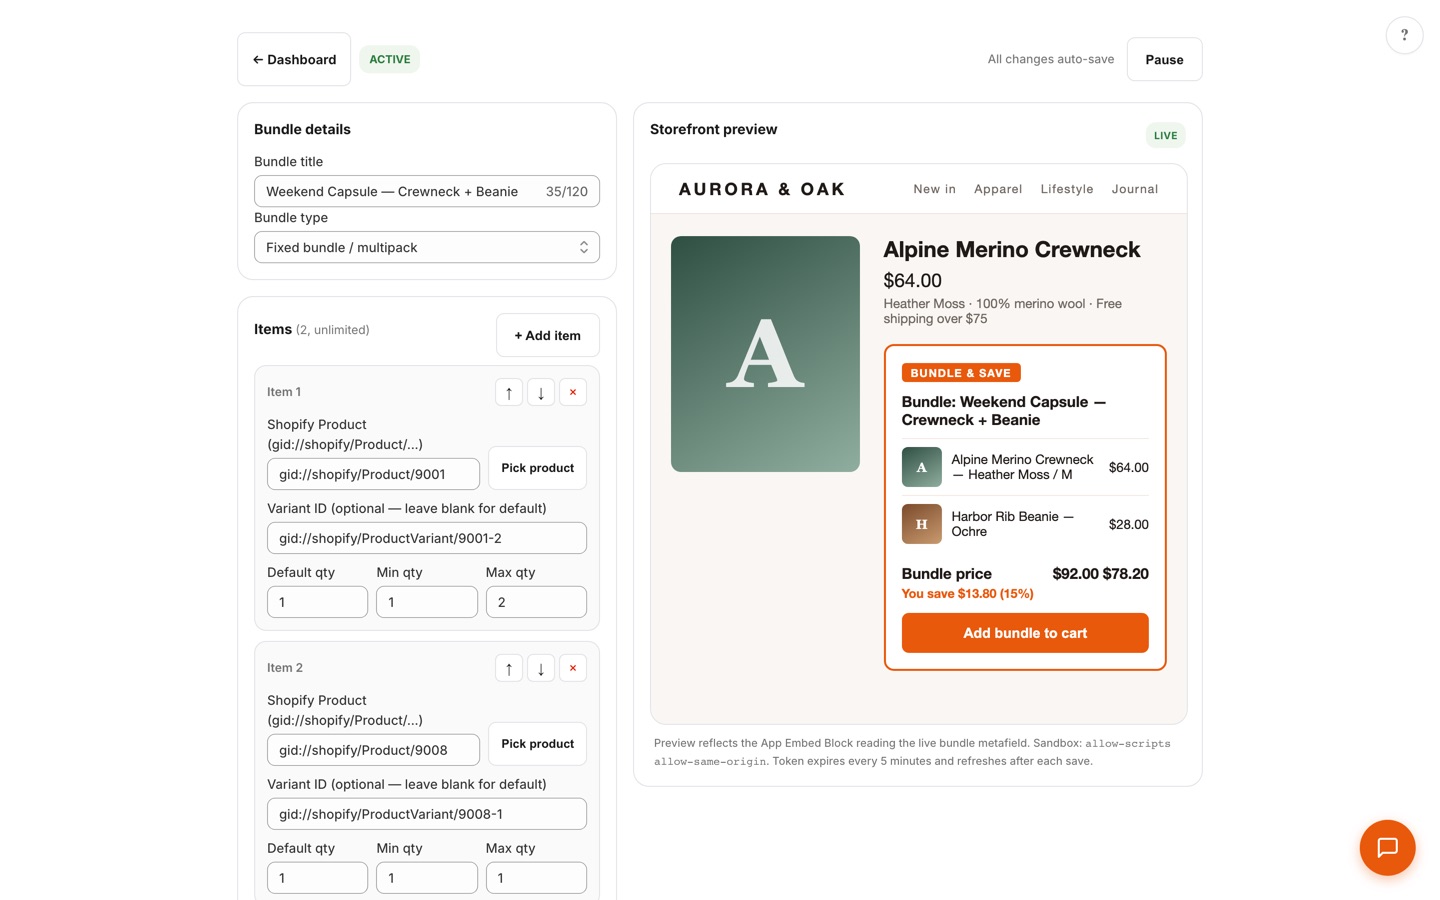The height and width of the screenshot is (900, 1440).
Task: Edit Item 2 Variant ID field
Action: point(427,814)
